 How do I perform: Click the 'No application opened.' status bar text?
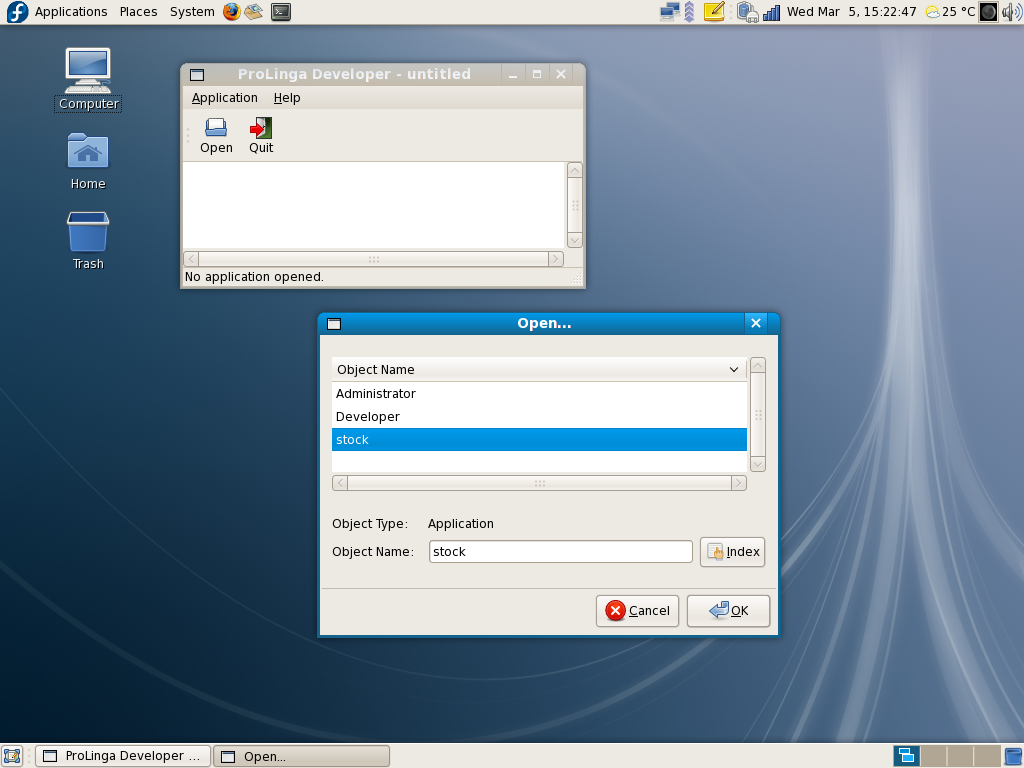coord(254,277)
